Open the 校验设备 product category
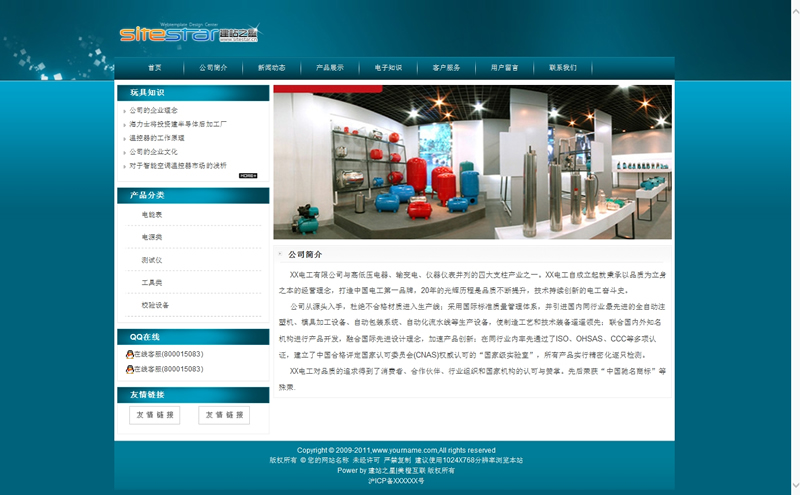800x495 pixels. point(155,305)
